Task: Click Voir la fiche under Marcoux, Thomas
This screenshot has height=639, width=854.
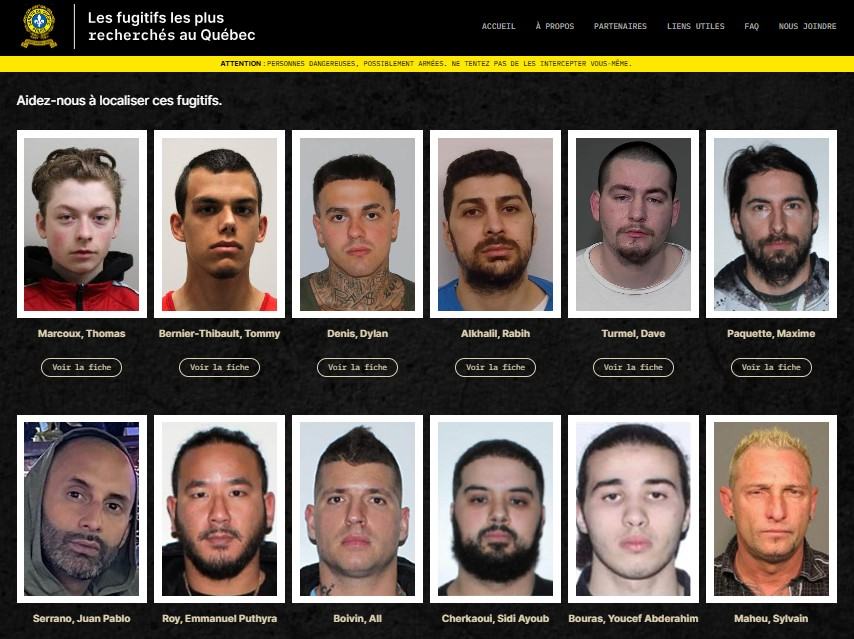Action: point(81,367)
